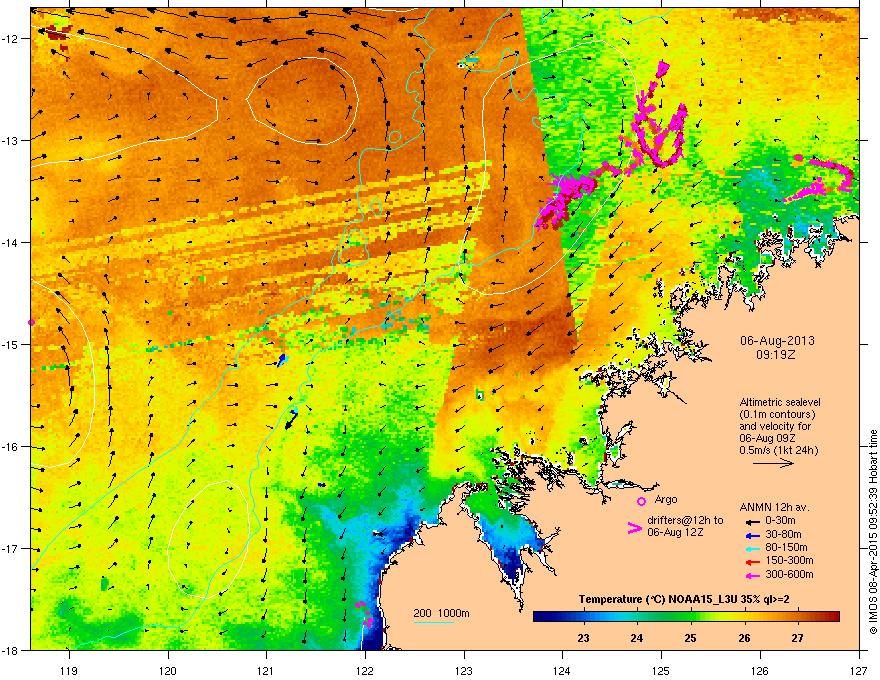Image resolution: width=880 pixels, height=680 pixels.
Task: Click the red 150-300m ANMN arrow
Action: 751,562
